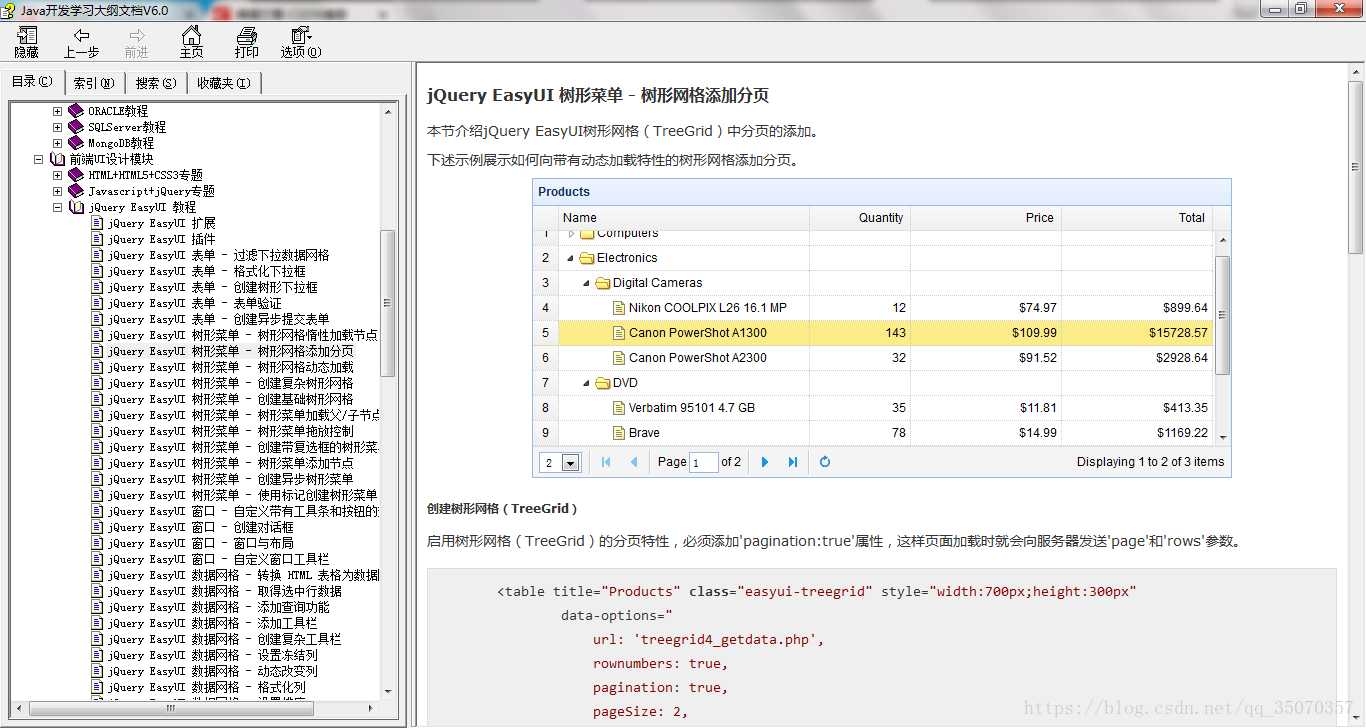
Task: Open 树形菜单 - 树形网格添加分页 topic
Action: click(231, 351)
